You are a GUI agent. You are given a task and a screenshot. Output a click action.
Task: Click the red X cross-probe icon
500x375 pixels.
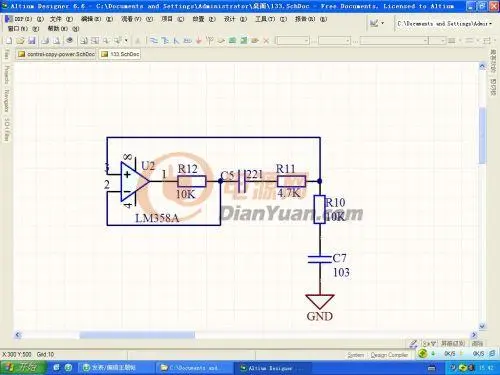pos(266,41)
